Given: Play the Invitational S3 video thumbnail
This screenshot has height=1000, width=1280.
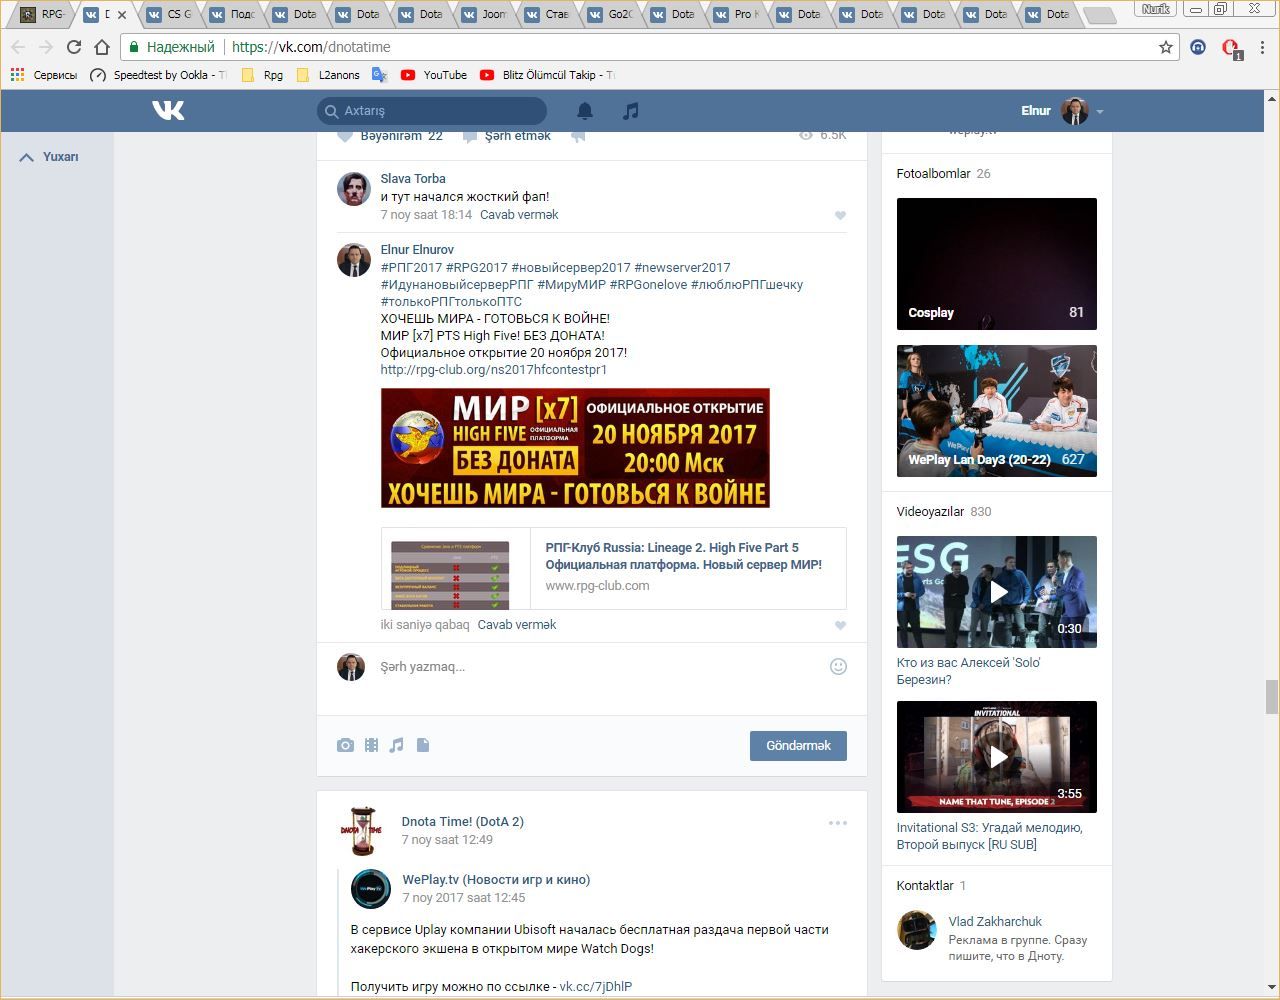Looking at the screenshot, I should (996, 756).
